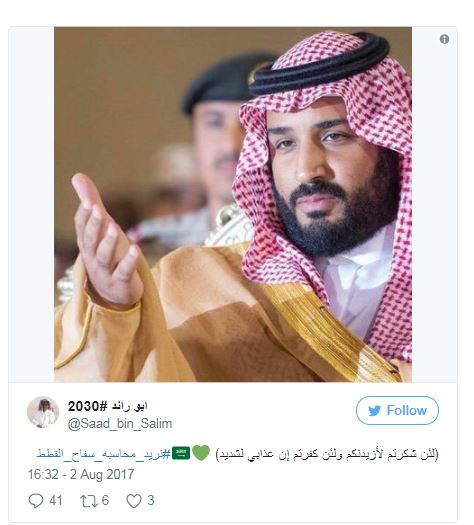The height and width of the screenshot is (525, 474).
Task: Click the #2030 tag in the display name
Action: (88, 406)
